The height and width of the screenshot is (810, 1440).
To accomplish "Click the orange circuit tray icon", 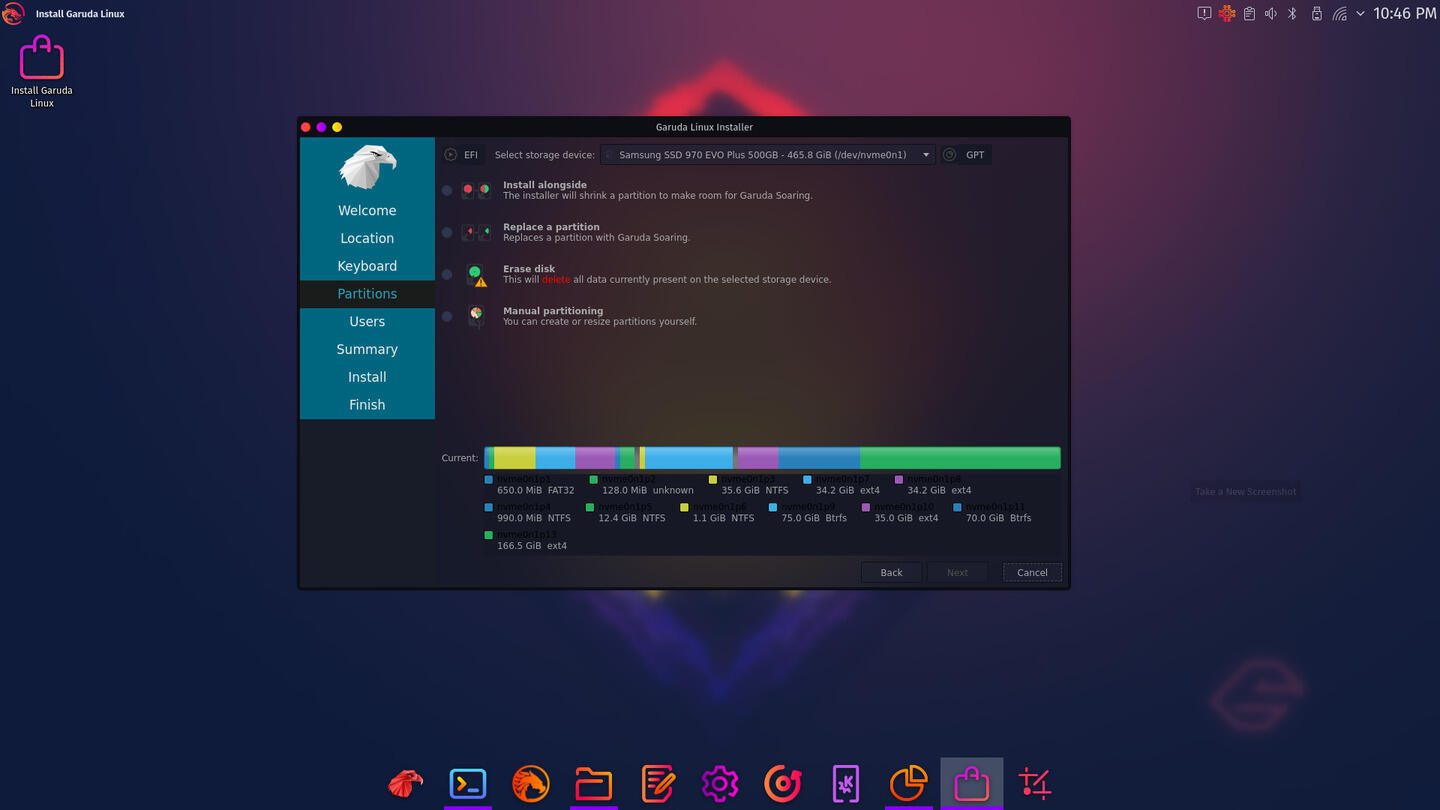I will click(x=1227, y=14).
